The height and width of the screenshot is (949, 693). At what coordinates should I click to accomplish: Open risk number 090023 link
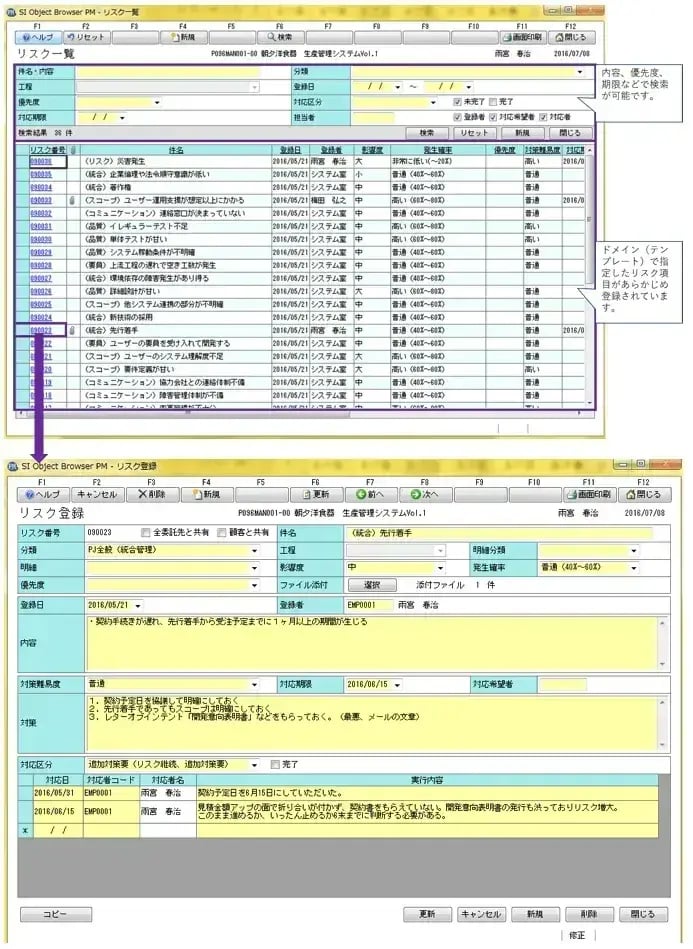(x=42, y=330)
